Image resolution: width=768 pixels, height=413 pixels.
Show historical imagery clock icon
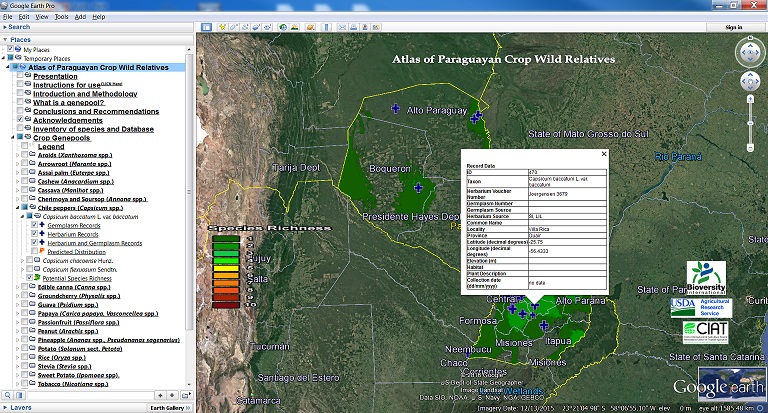click(283, 27)
